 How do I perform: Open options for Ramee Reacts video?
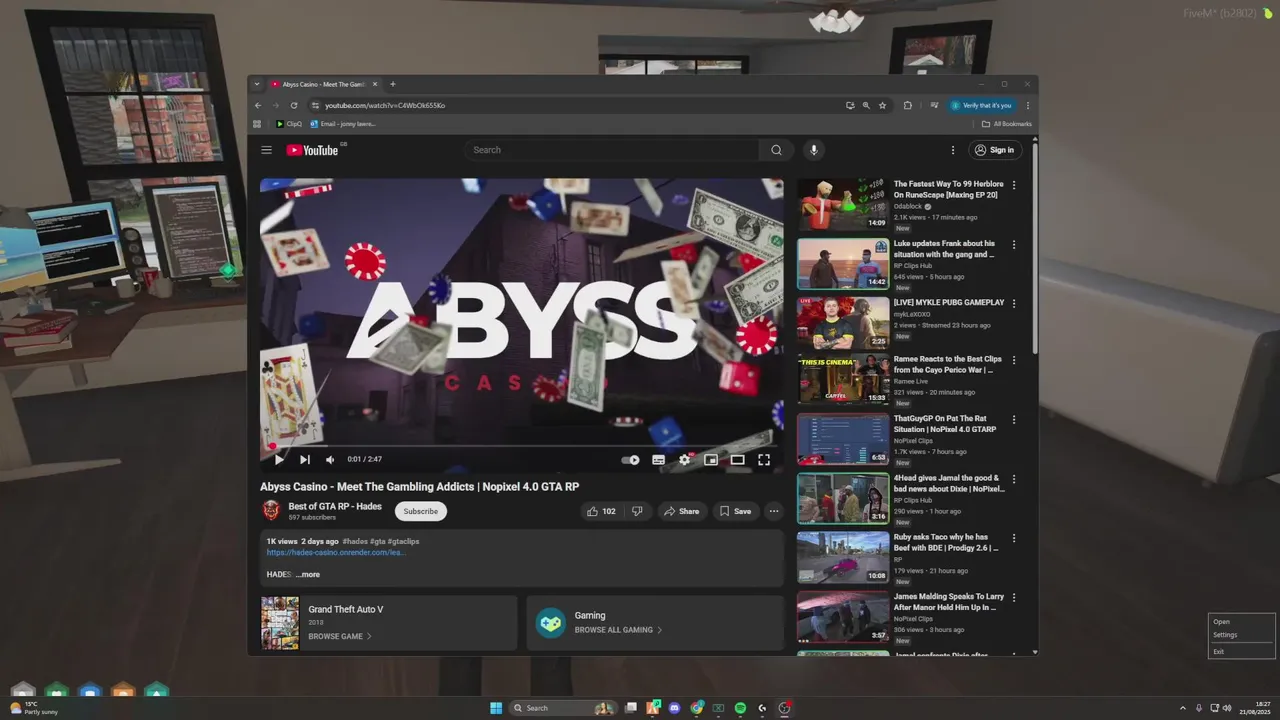pyautogui.click(x=1014, y=361)
